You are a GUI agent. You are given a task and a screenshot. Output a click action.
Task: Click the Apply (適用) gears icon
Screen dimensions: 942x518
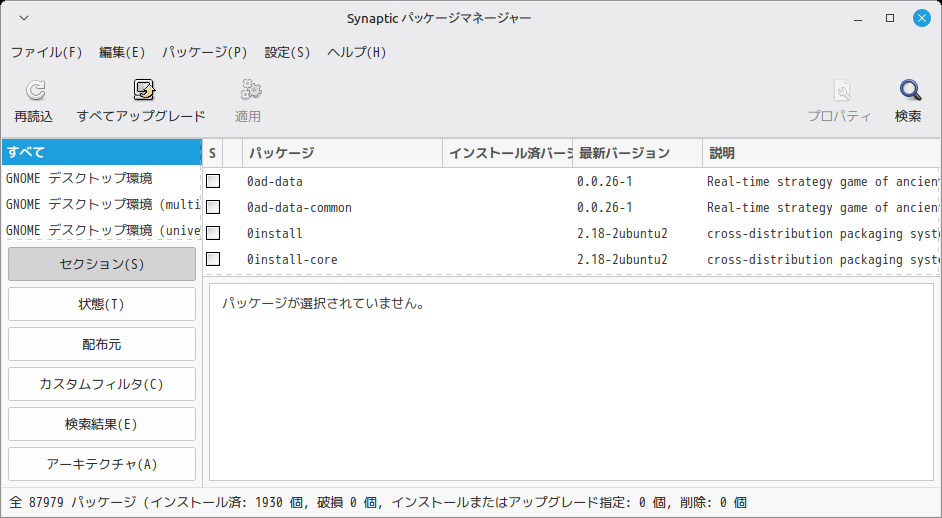[248, 92]
